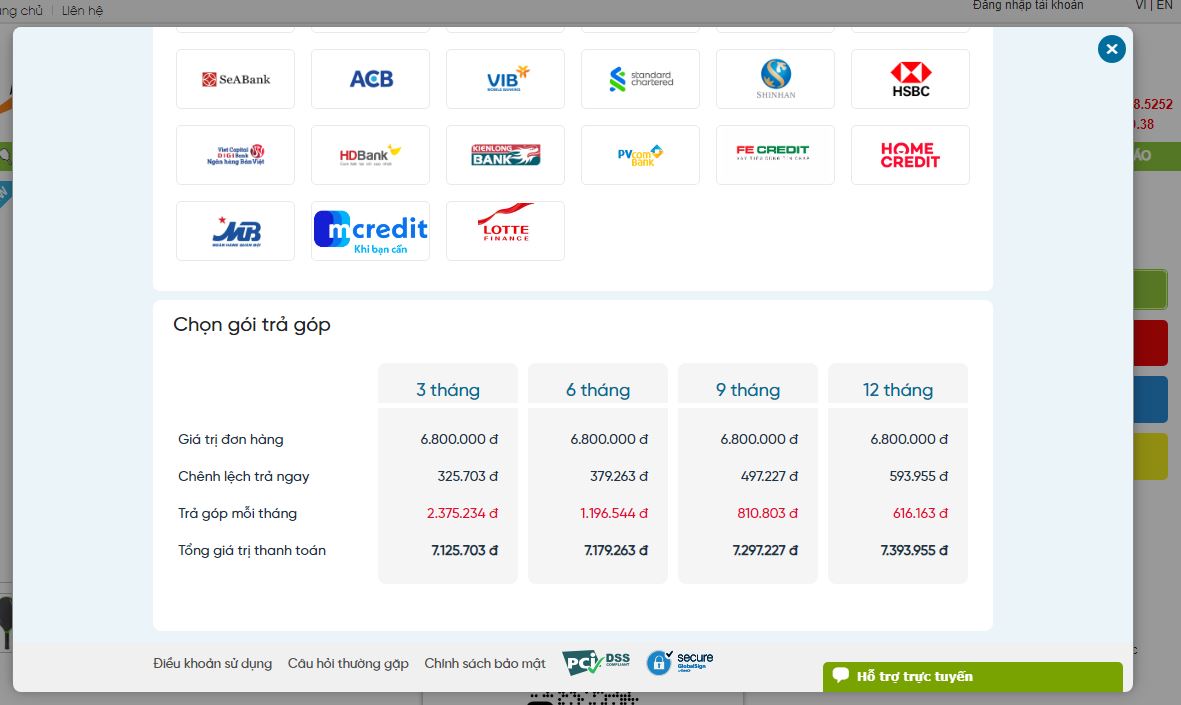Choose the 12 tháng installment plan
Image resolution: width=1181 pixels, height=705 pixels.
[898, 389]
